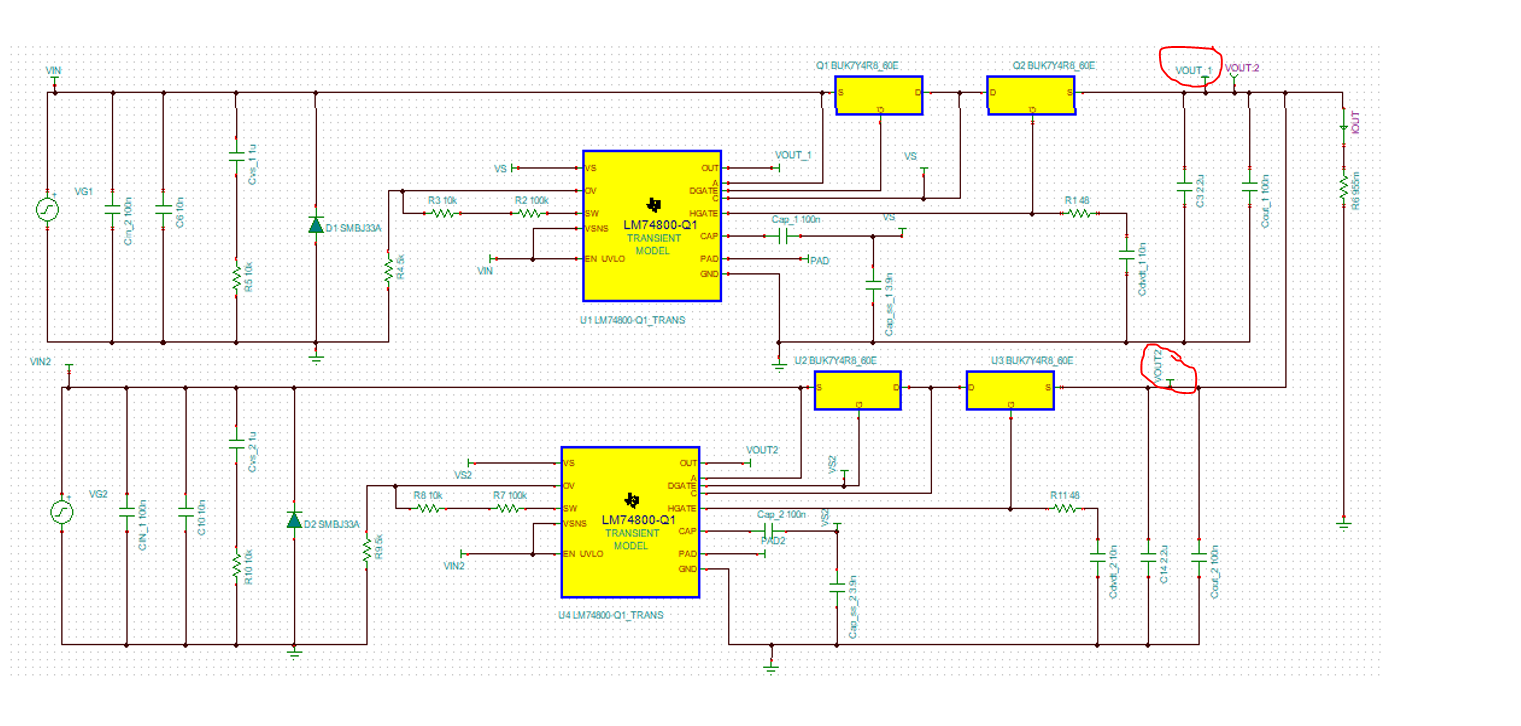This screenshot has width=1521, height=726.
Task: Select the R7 100k resistor symbol
Action: click(x=509, y=508)
